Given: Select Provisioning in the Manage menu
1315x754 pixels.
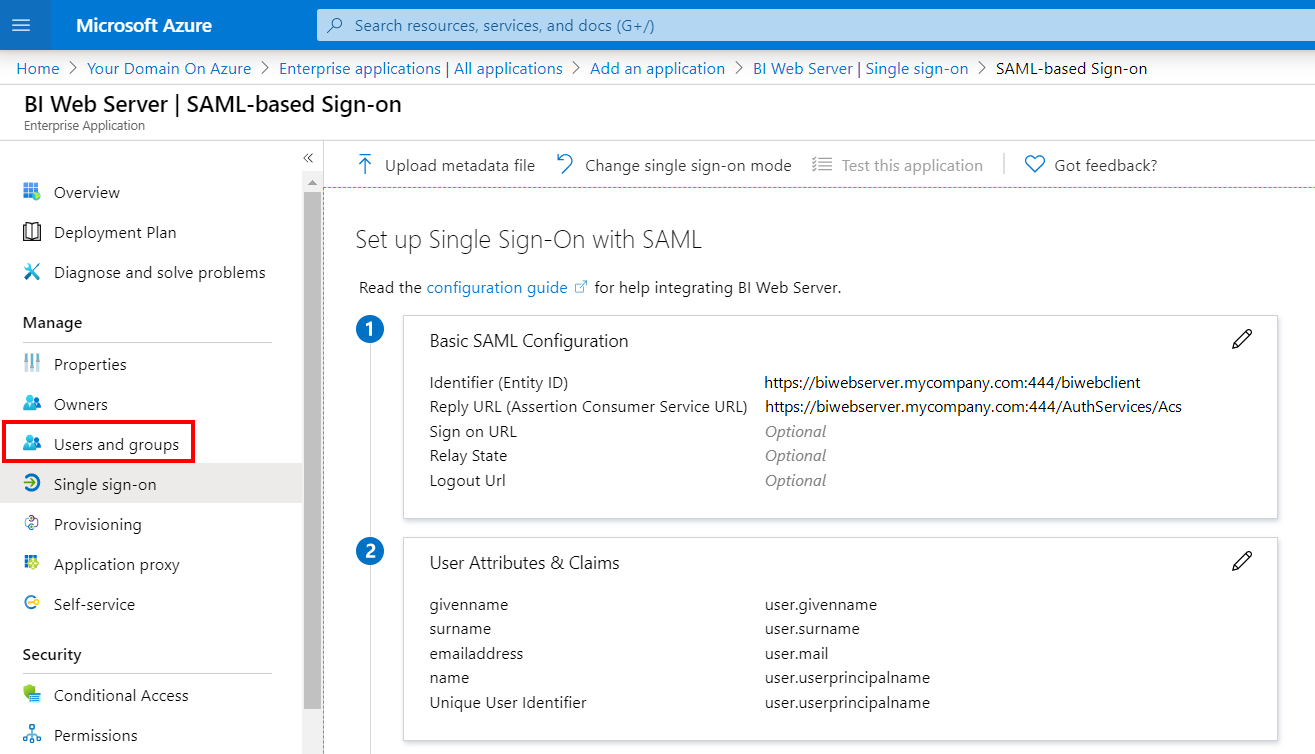Looking at the screenshot, I should (x=97, y=524).
